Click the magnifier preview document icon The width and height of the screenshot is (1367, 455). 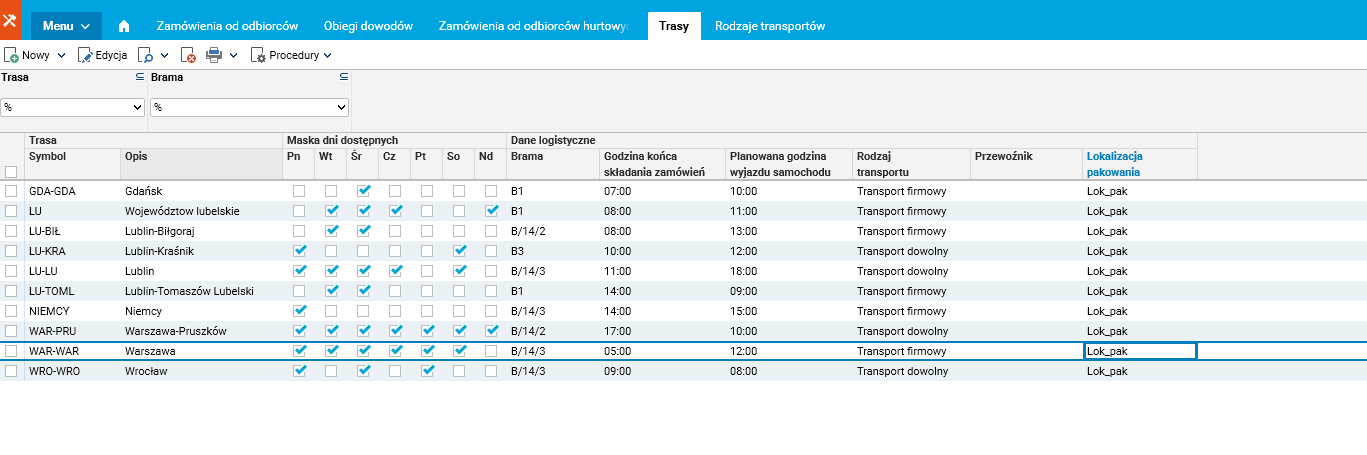(146, 56)
